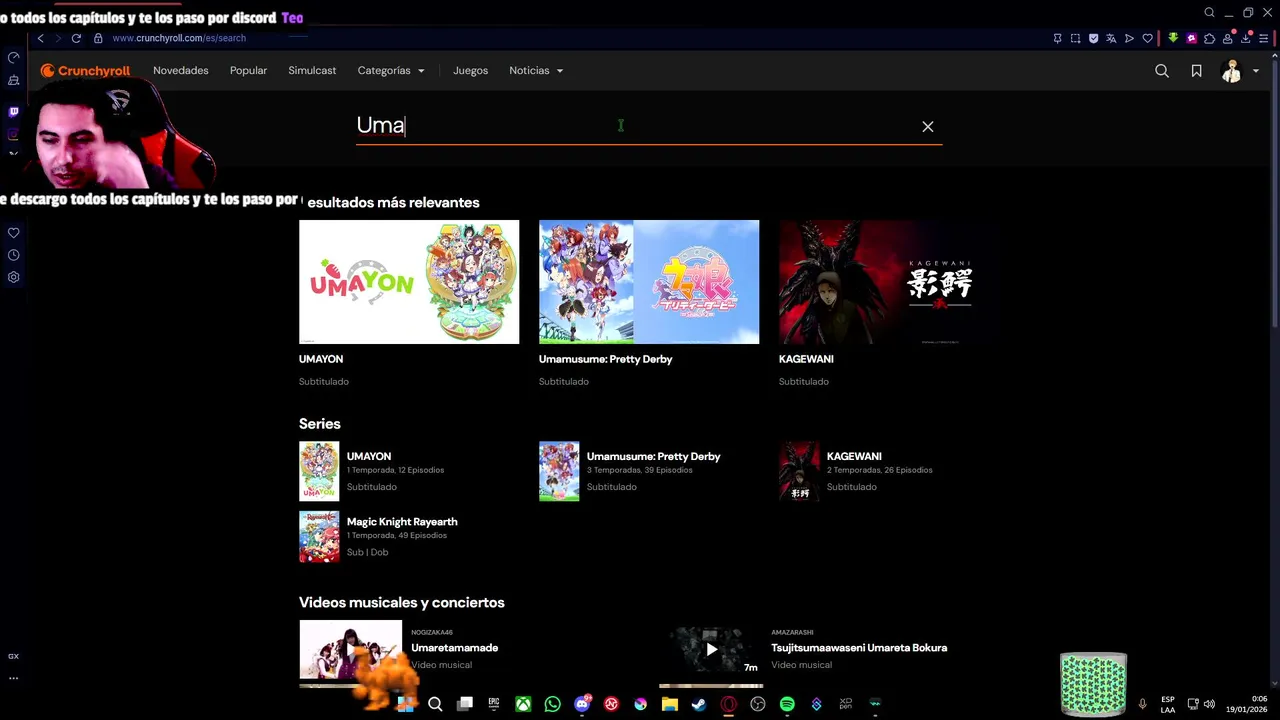Click the profile avatar in the header
Image resolution: width=1280 pixels, height=720 pixels.
pyautogui.click(x=1231, y=71)
